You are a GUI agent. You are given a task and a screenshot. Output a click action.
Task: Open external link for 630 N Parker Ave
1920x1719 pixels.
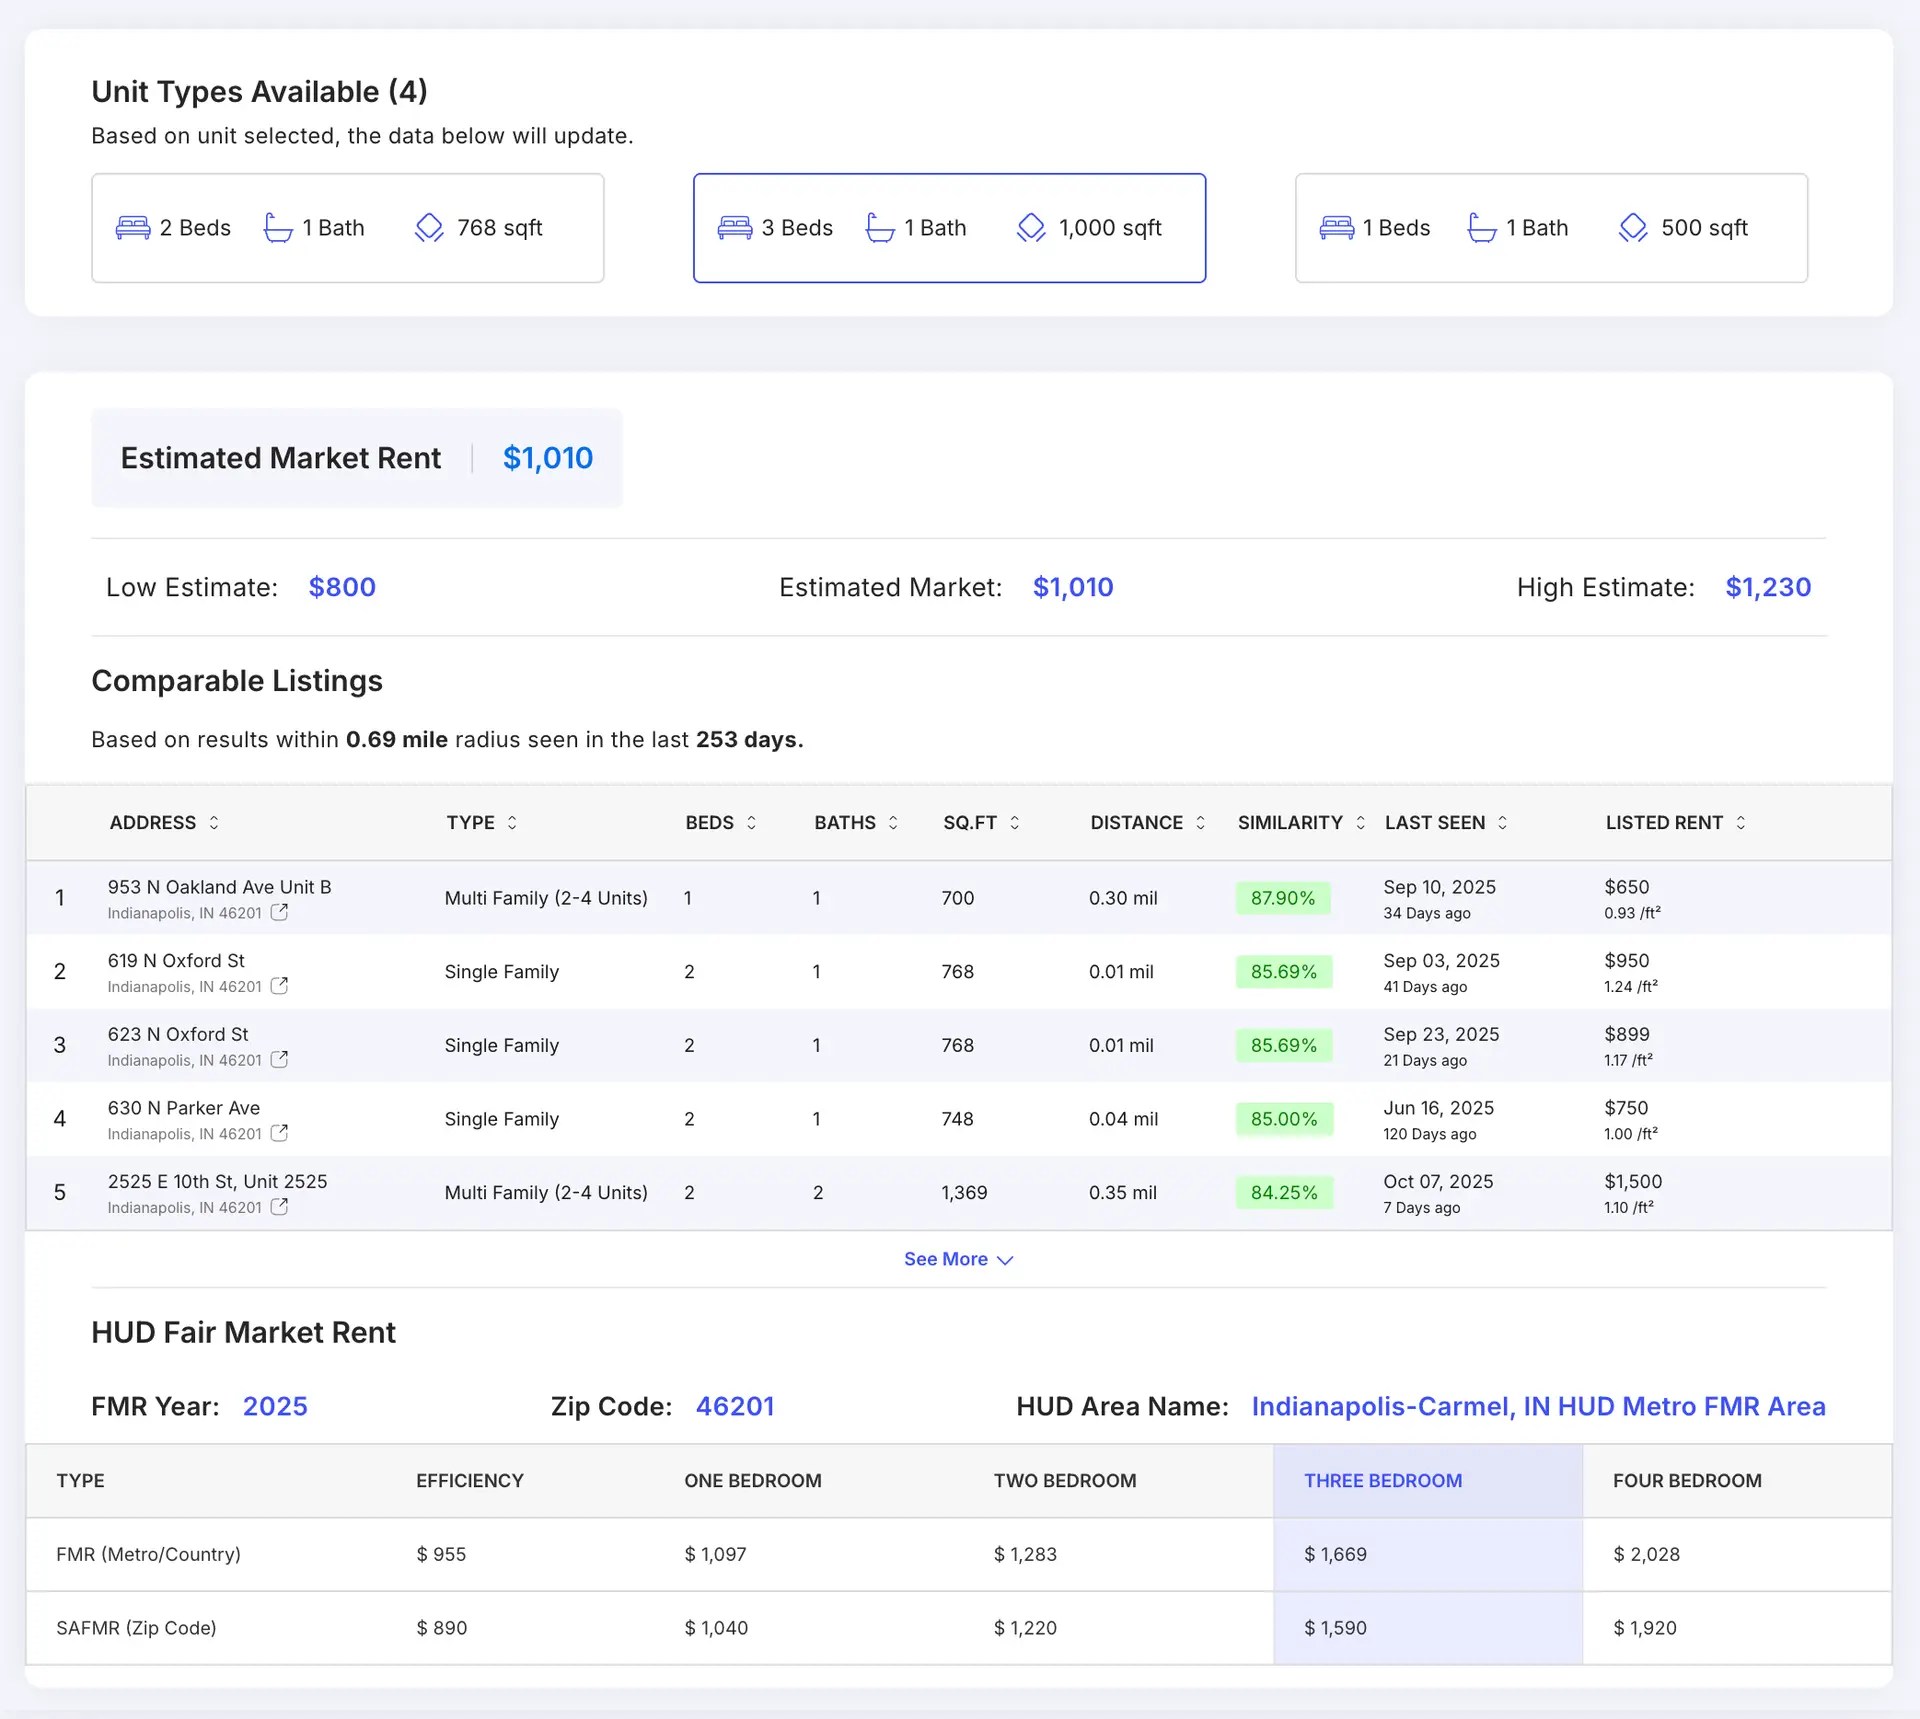point(280,1133)
